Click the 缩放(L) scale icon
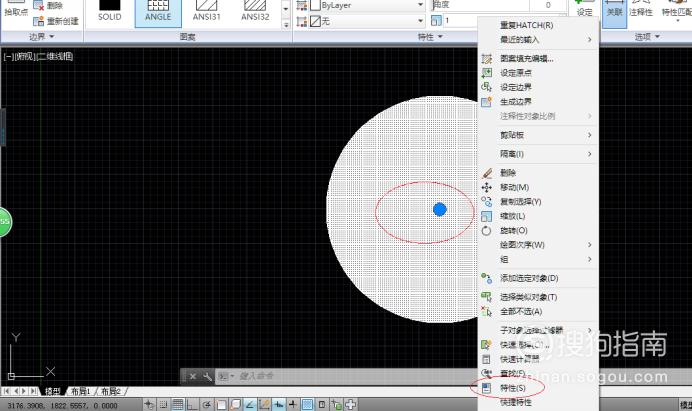Image resolution: width=692 pixels, height=411 pixels. tap(487, 216)
